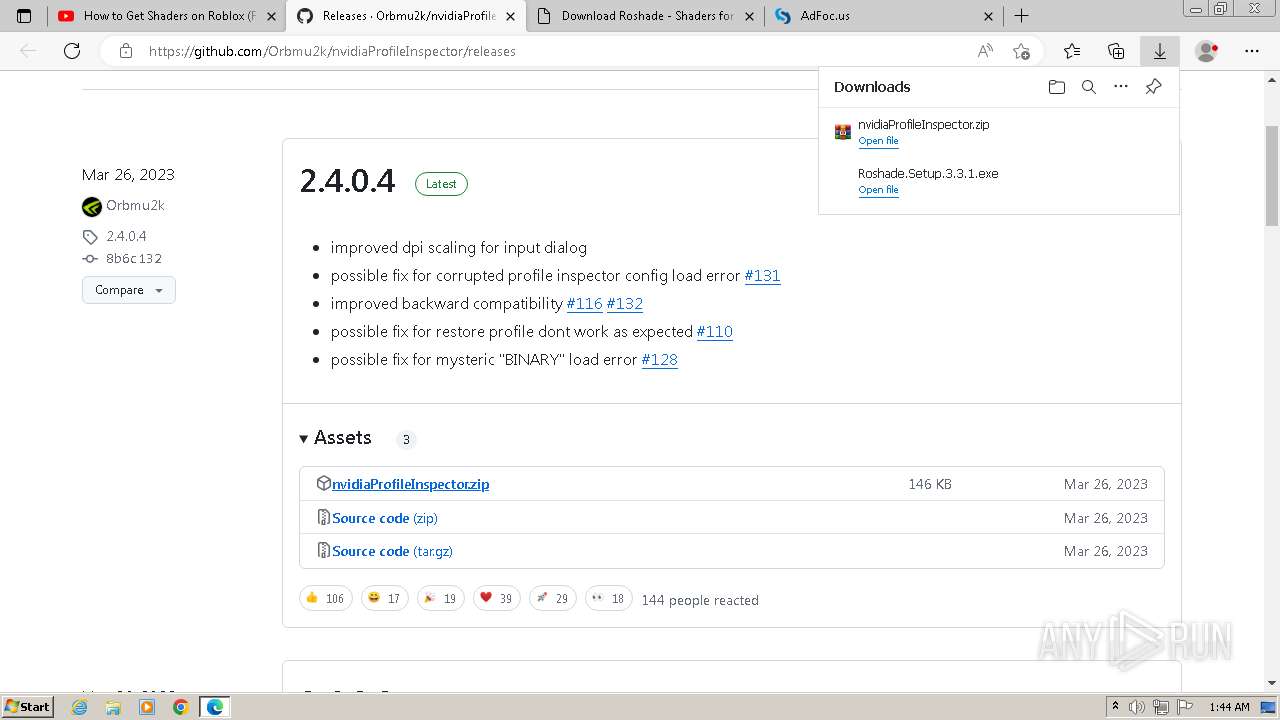
Task: Open the downloads folder icon
Action: coord(1057,87)
